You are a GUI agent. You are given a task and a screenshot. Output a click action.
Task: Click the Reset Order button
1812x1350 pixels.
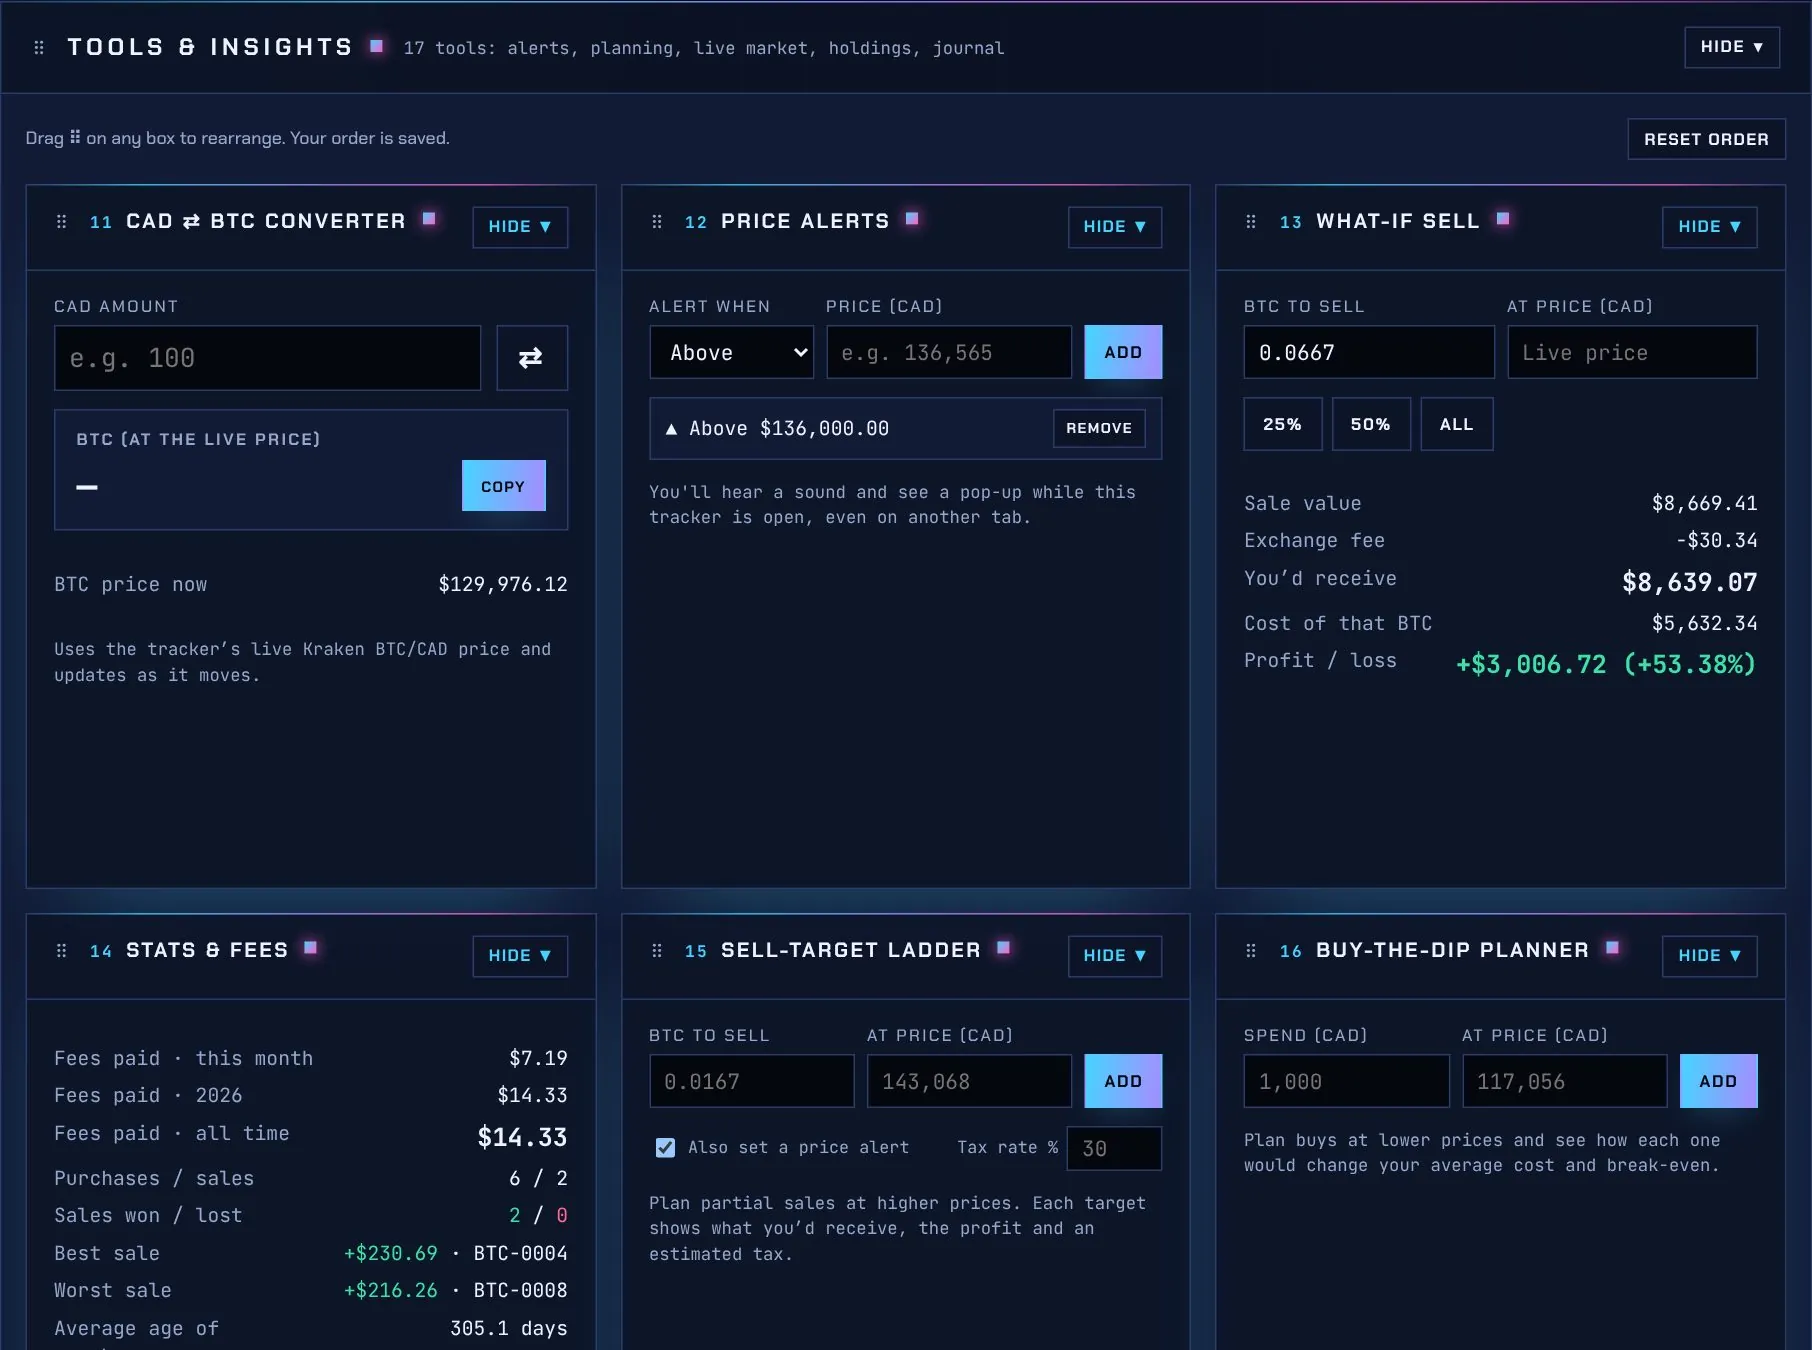(1706, 139)
